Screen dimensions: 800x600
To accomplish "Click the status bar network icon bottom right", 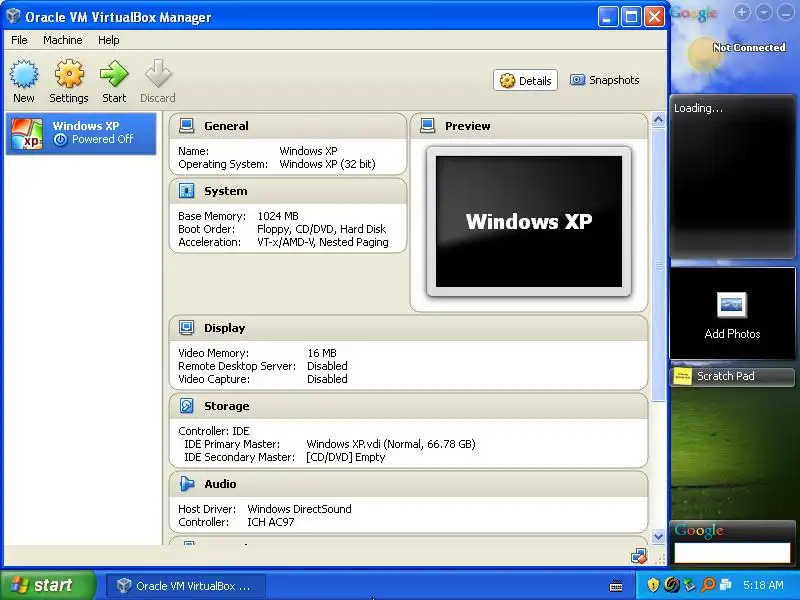I will click(638, 556).
